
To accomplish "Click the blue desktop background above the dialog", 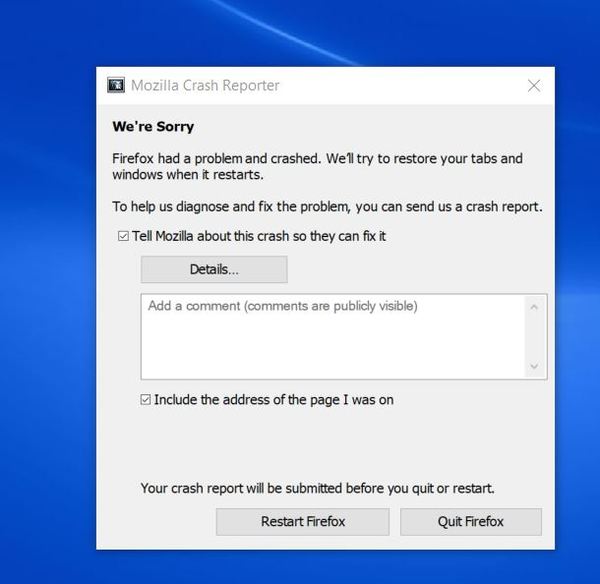I will point(300,30).
